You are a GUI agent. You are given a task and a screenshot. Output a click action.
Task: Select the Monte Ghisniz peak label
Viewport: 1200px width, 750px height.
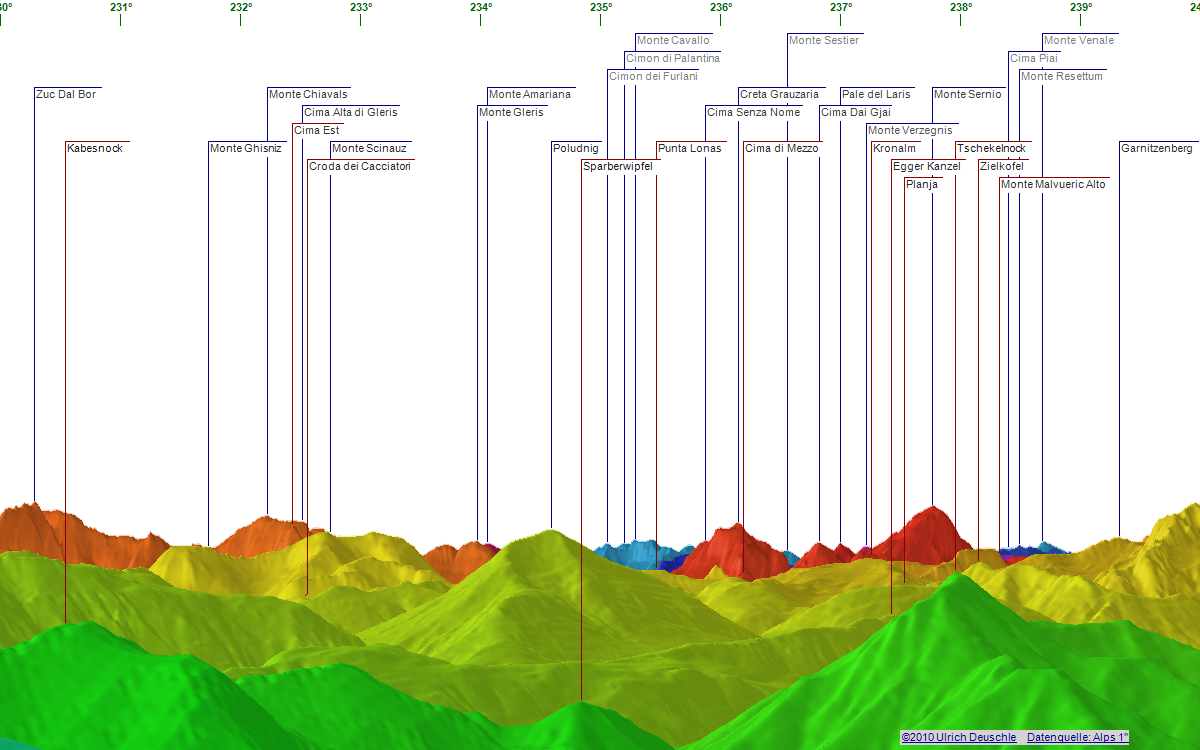pos(245,147)
